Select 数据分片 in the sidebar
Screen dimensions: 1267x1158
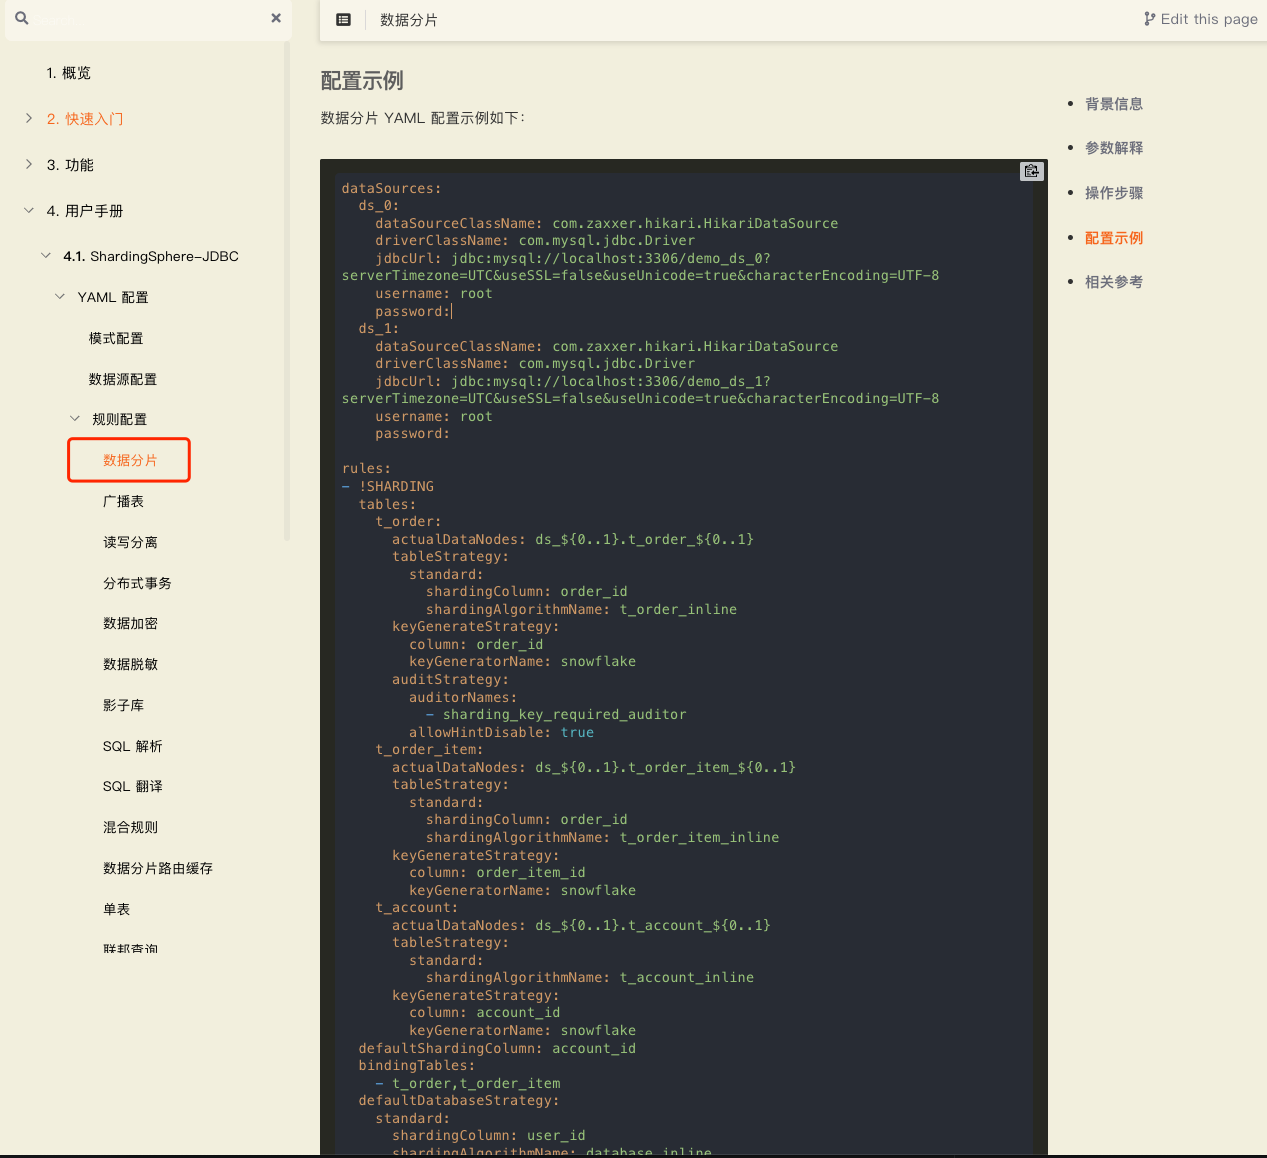click(x=130, y=460)
